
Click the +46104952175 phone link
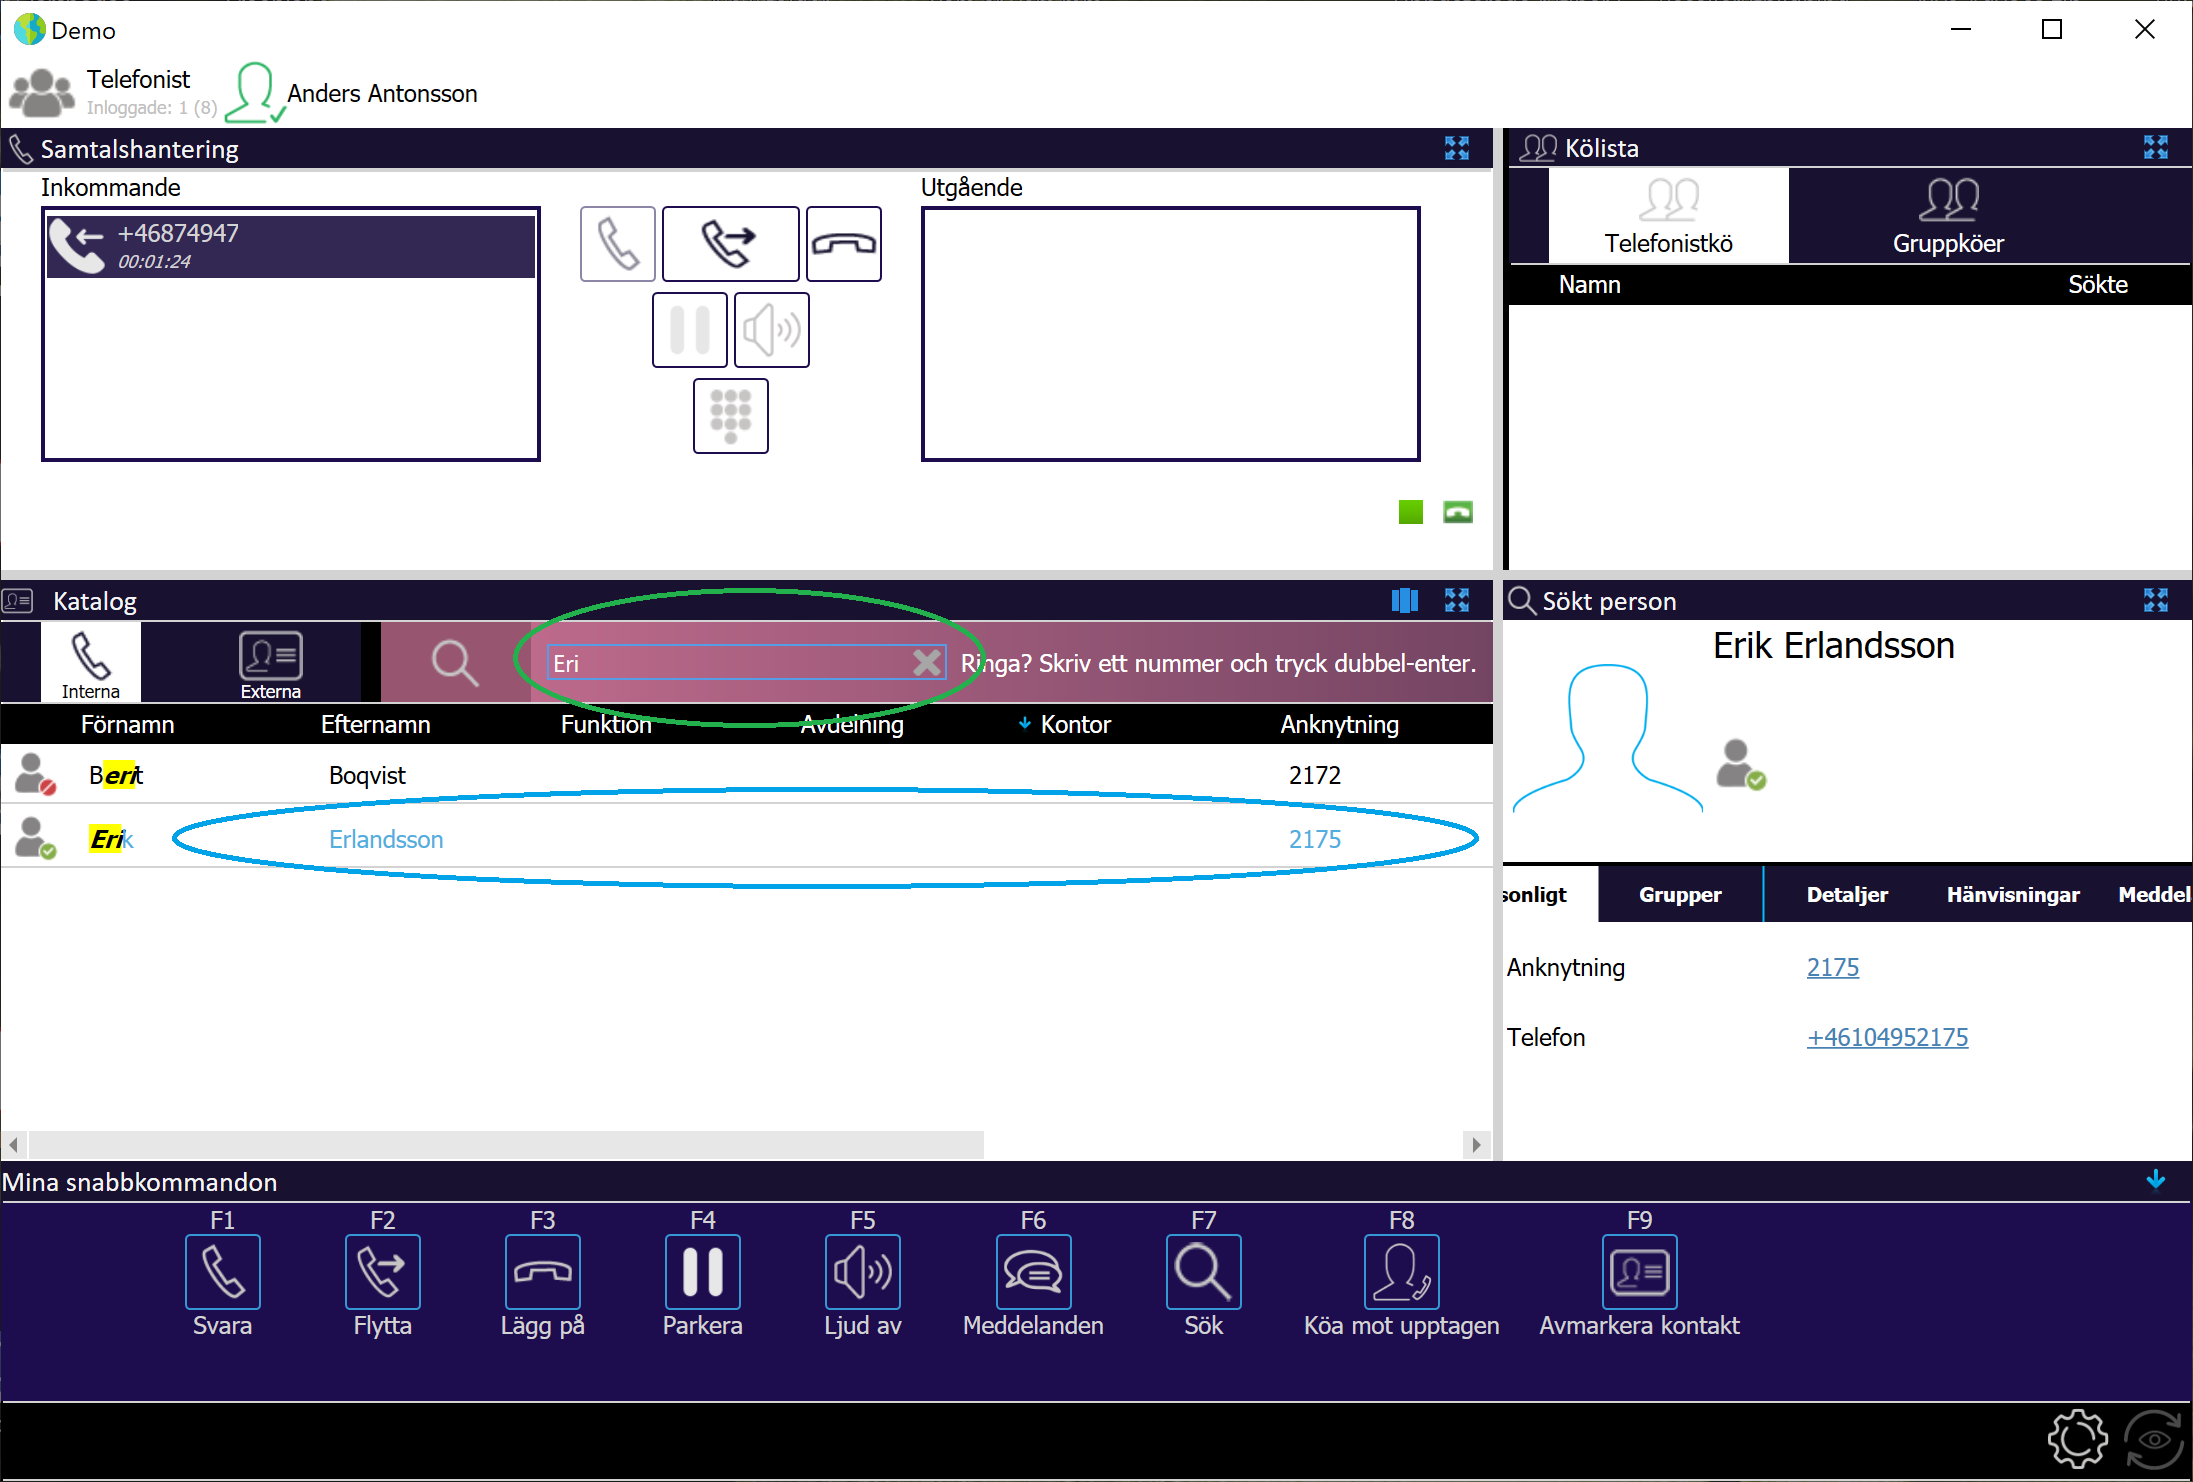click(1887, 1037)
